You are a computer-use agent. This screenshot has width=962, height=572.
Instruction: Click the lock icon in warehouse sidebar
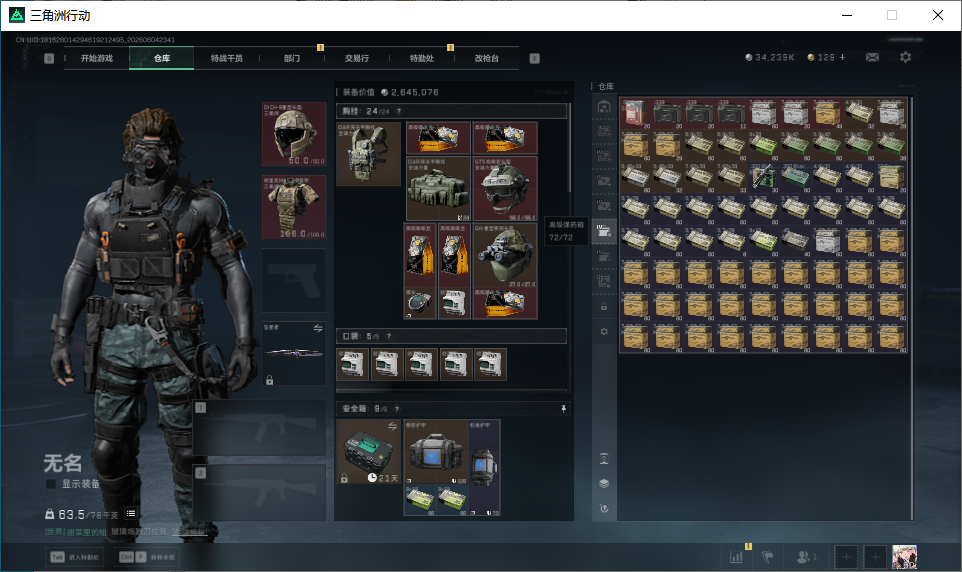tap(604, 306)
